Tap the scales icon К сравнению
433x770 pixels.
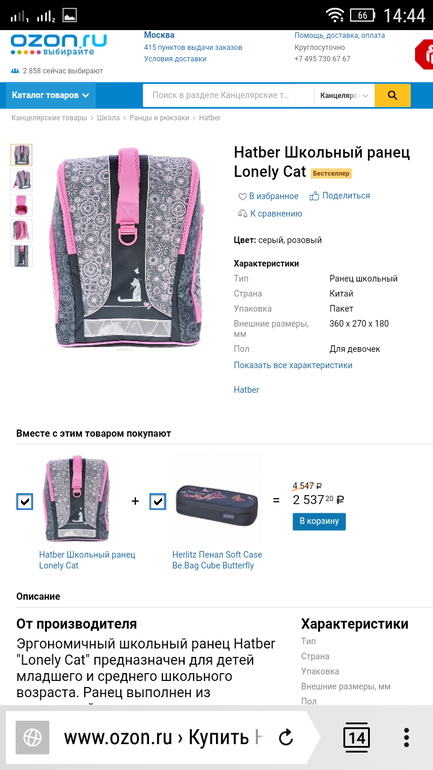243,214
